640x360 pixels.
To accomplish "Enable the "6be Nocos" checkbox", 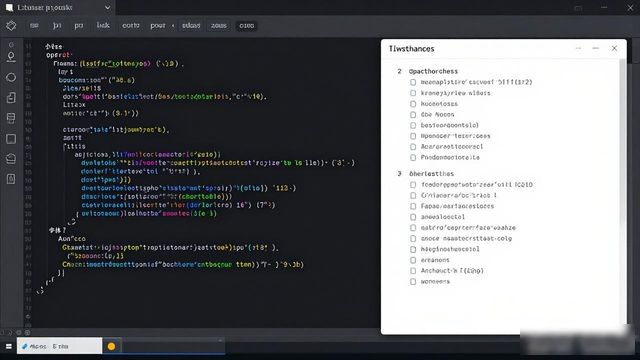I will 413,115.
